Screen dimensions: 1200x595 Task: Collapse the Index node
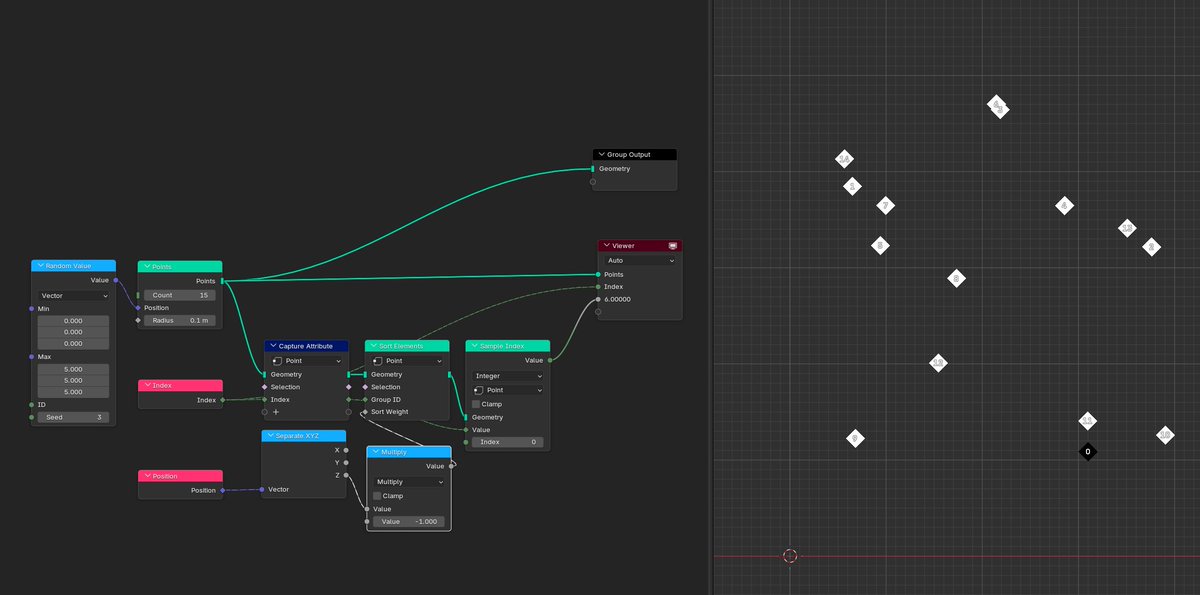[x=146, y=385]
